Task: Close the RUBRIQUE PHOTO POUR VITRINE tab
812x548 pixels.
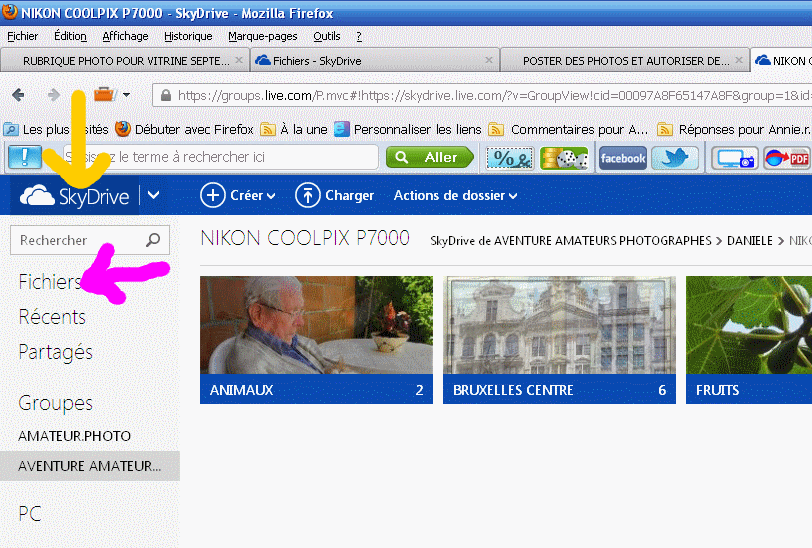Action: pos(239,60)
